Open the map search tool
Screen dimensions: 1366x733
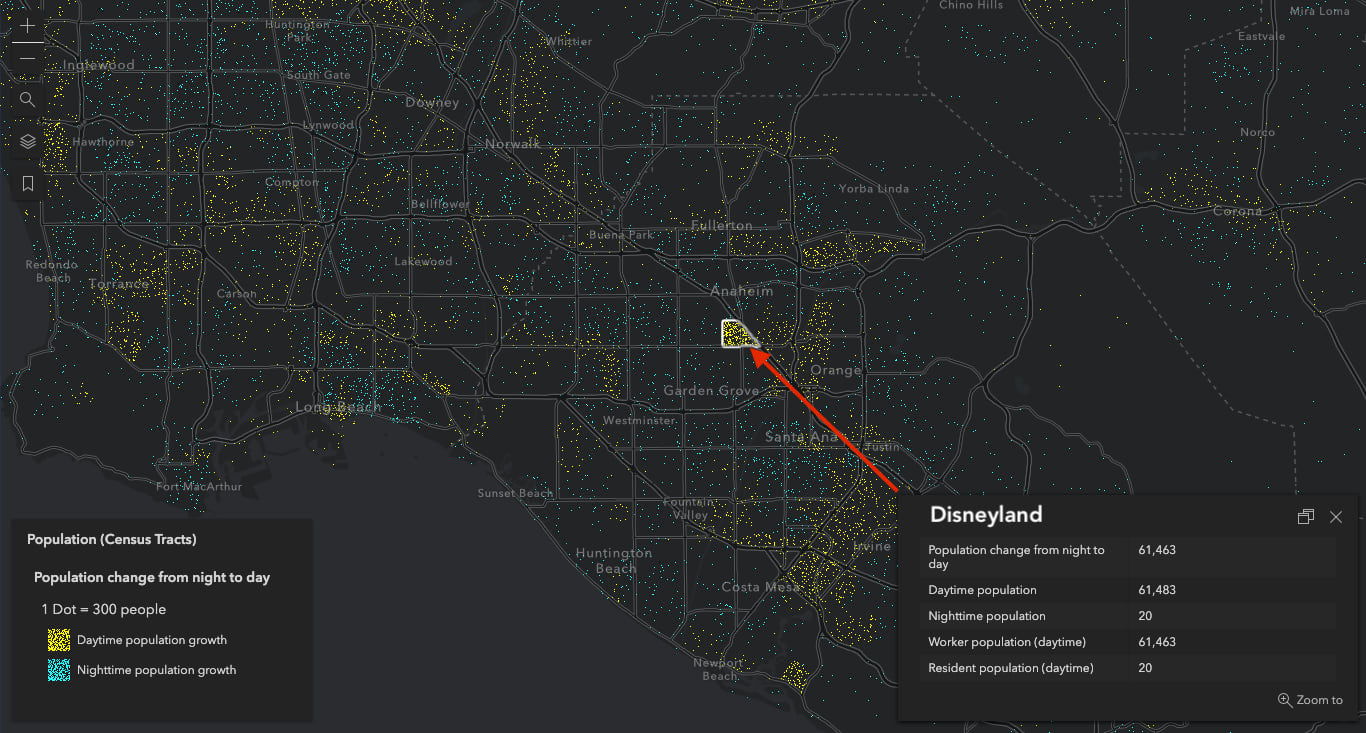pos(26,99)
